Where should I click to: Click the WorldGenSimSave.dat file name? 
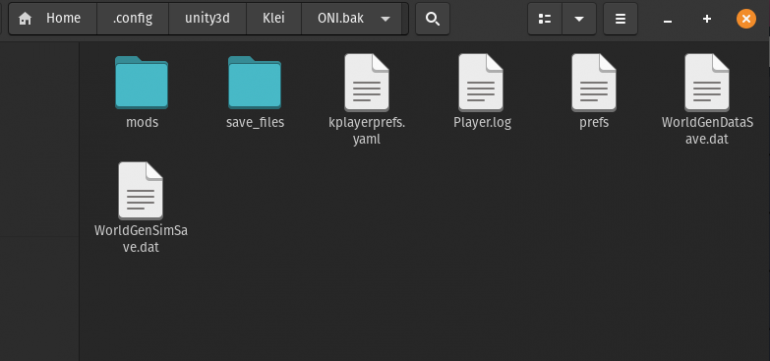[x=140, y=239]
